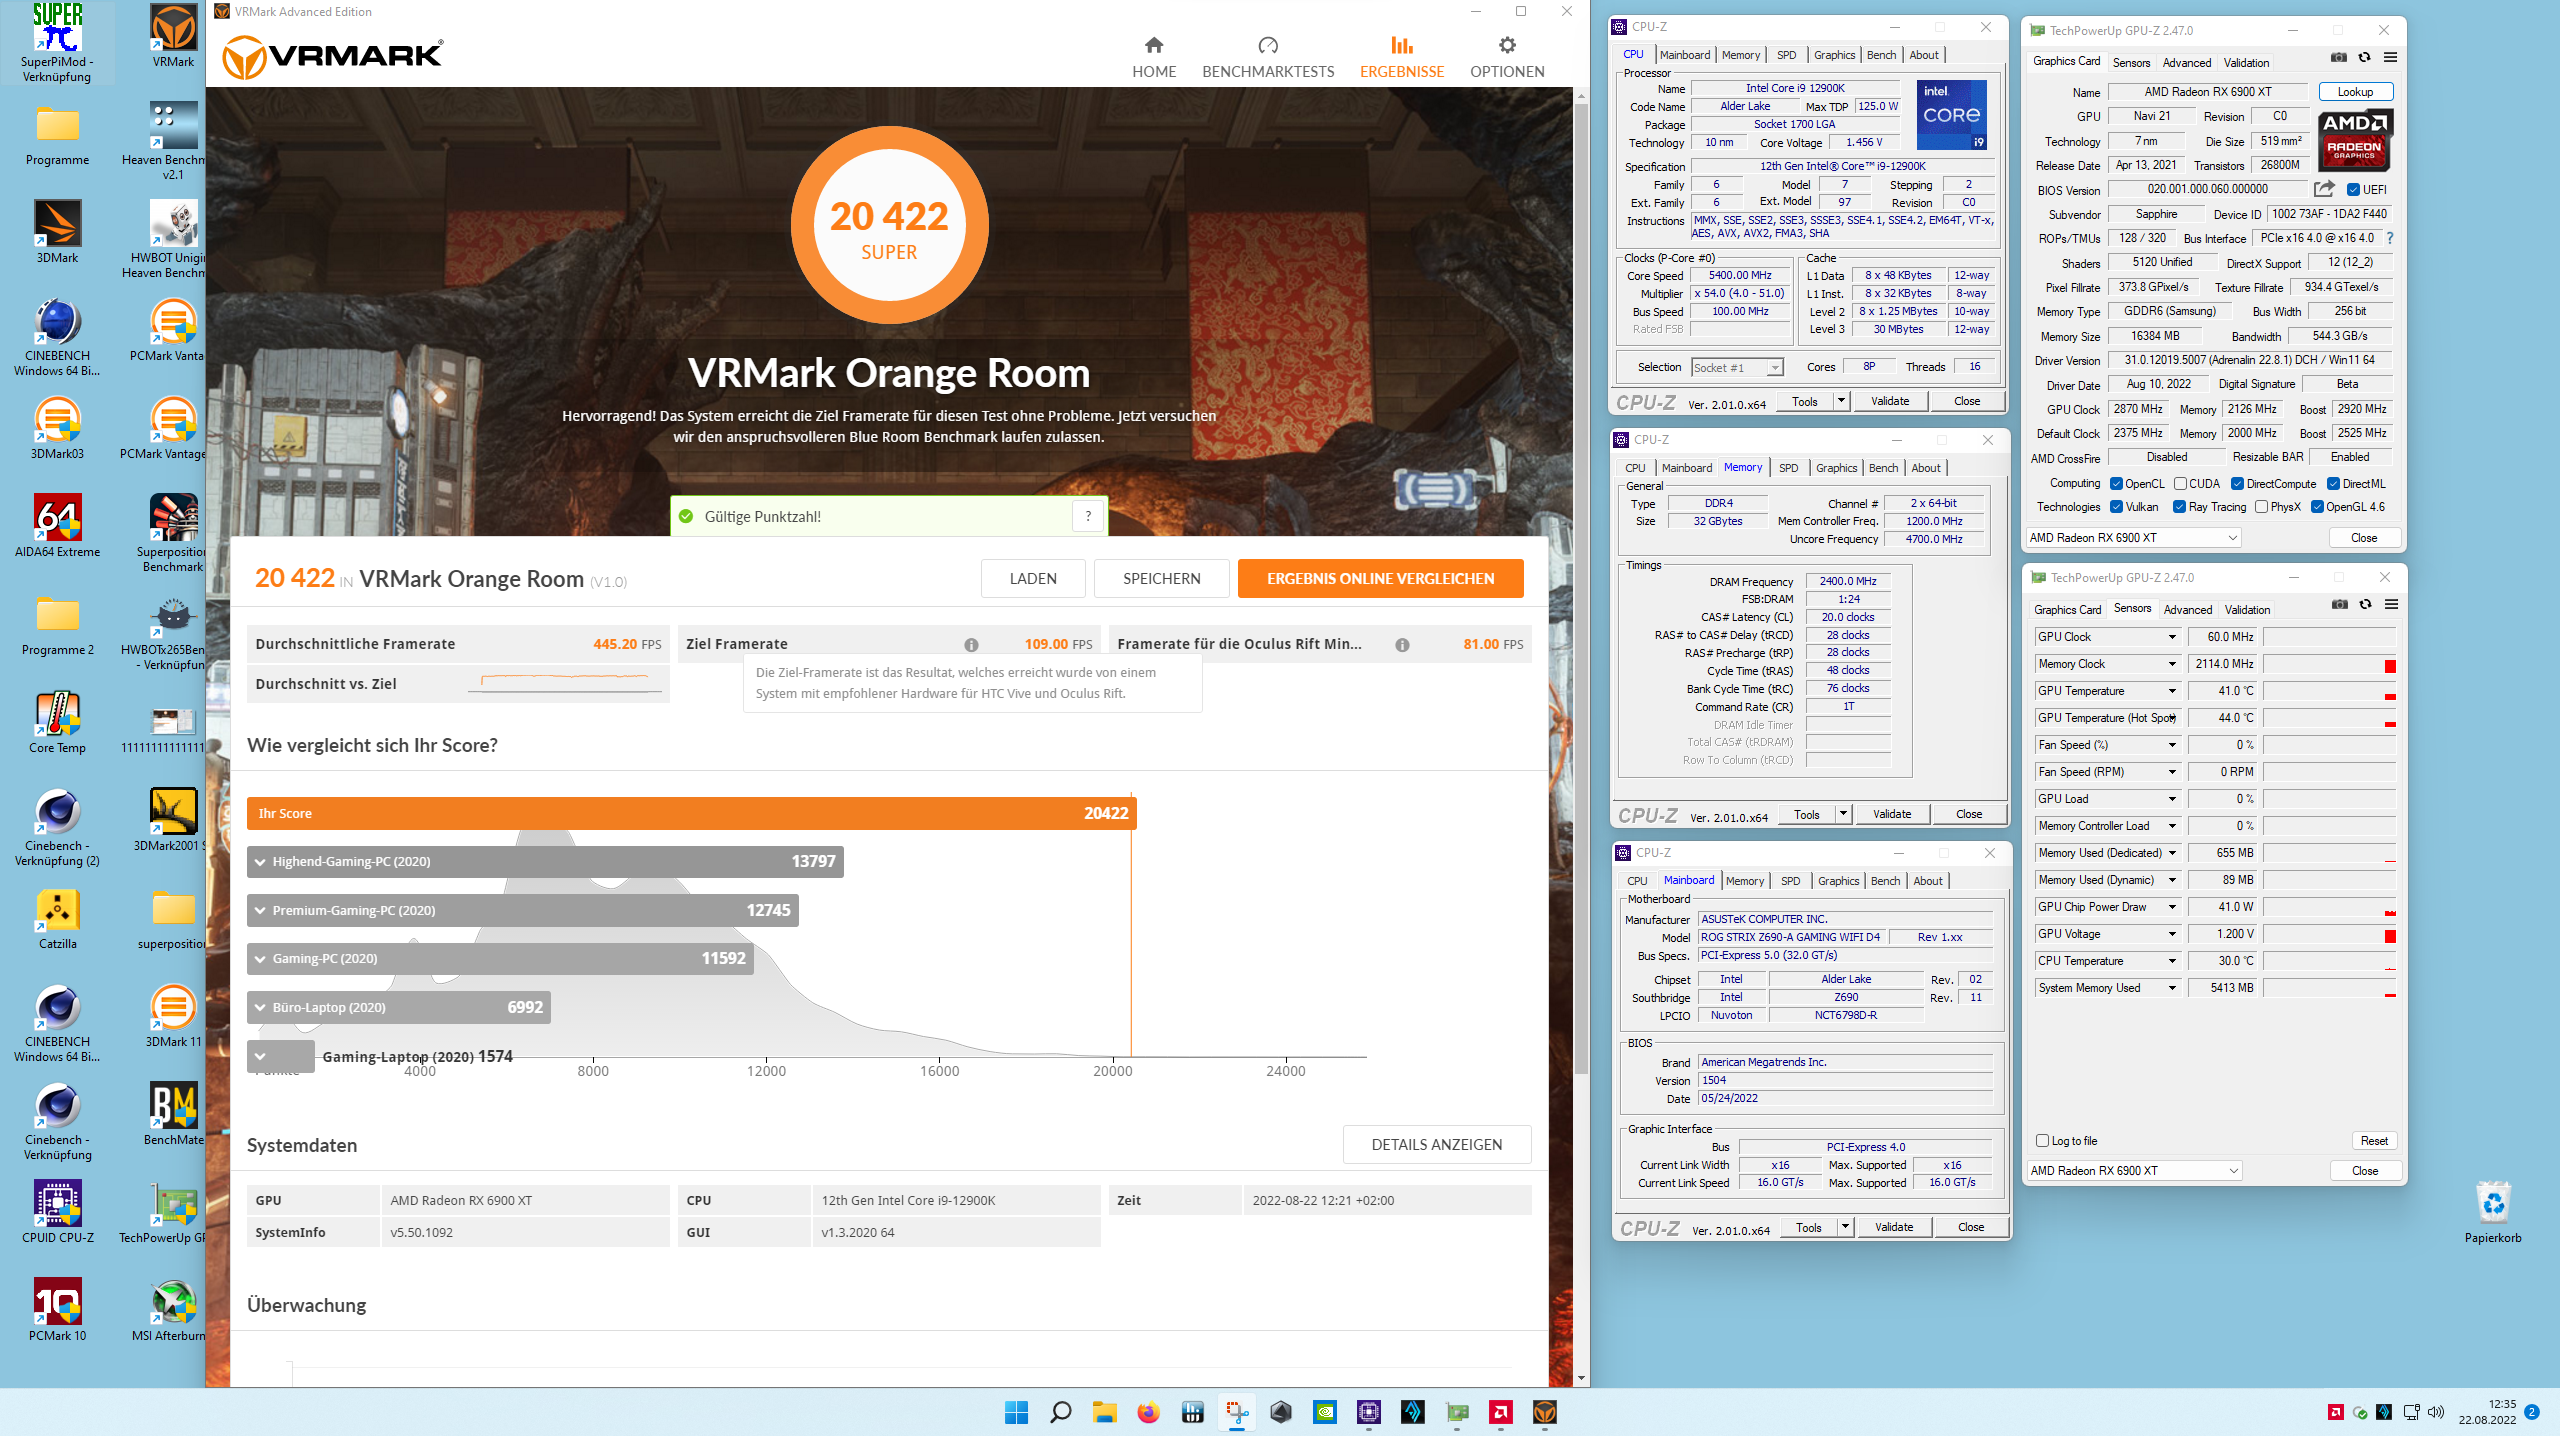Open the GPU Clock sensor dropdown
The width and height of the screenshot is (2560, 1436).
(2172, 637)
